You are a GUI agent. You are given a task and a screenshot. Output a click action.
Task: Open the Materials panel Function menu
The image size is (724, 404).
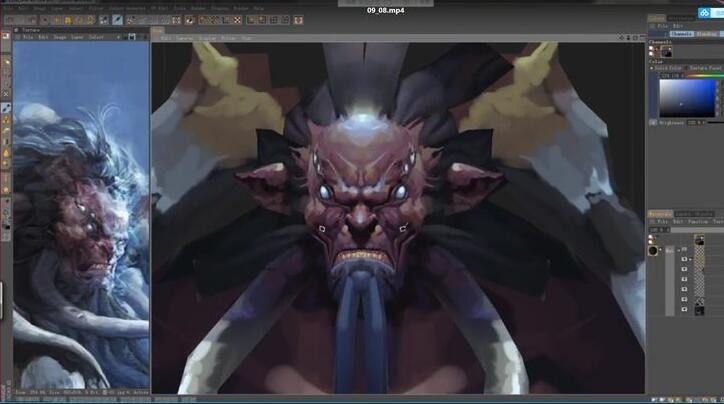[x=698, y=222]
